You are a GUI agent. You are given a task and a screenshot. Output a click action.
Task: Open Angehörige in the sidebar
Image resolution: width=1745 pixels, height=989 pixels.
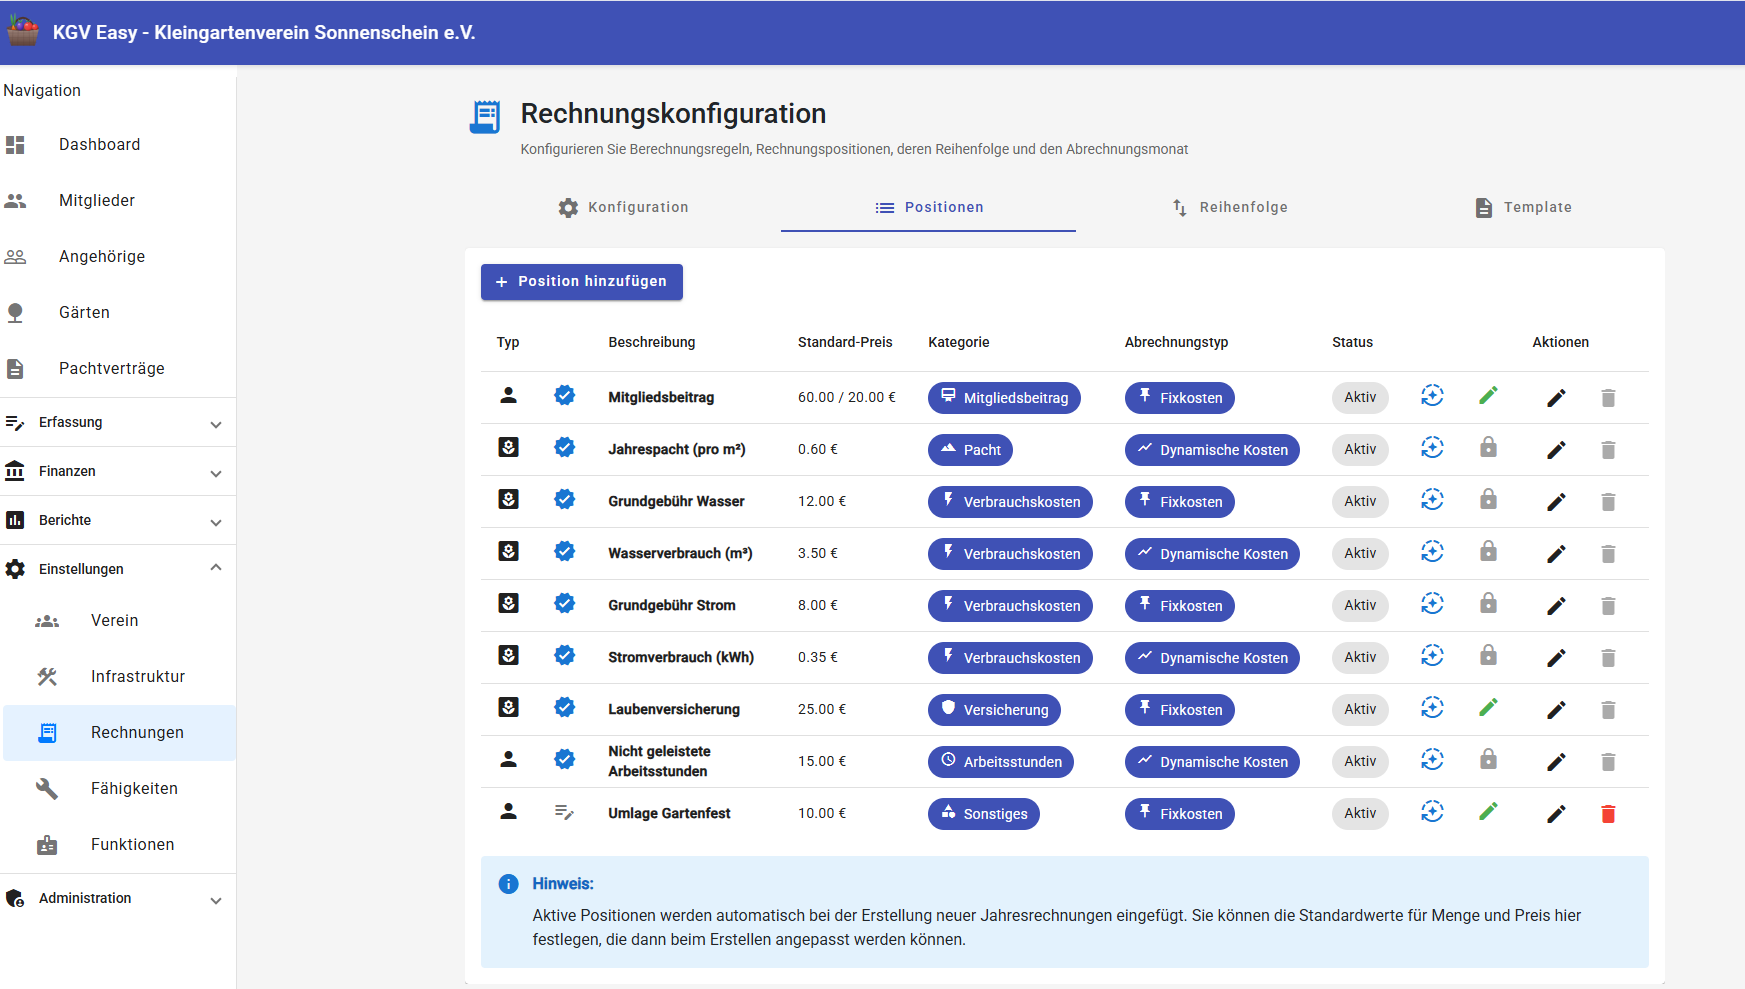tap(118, 257)
